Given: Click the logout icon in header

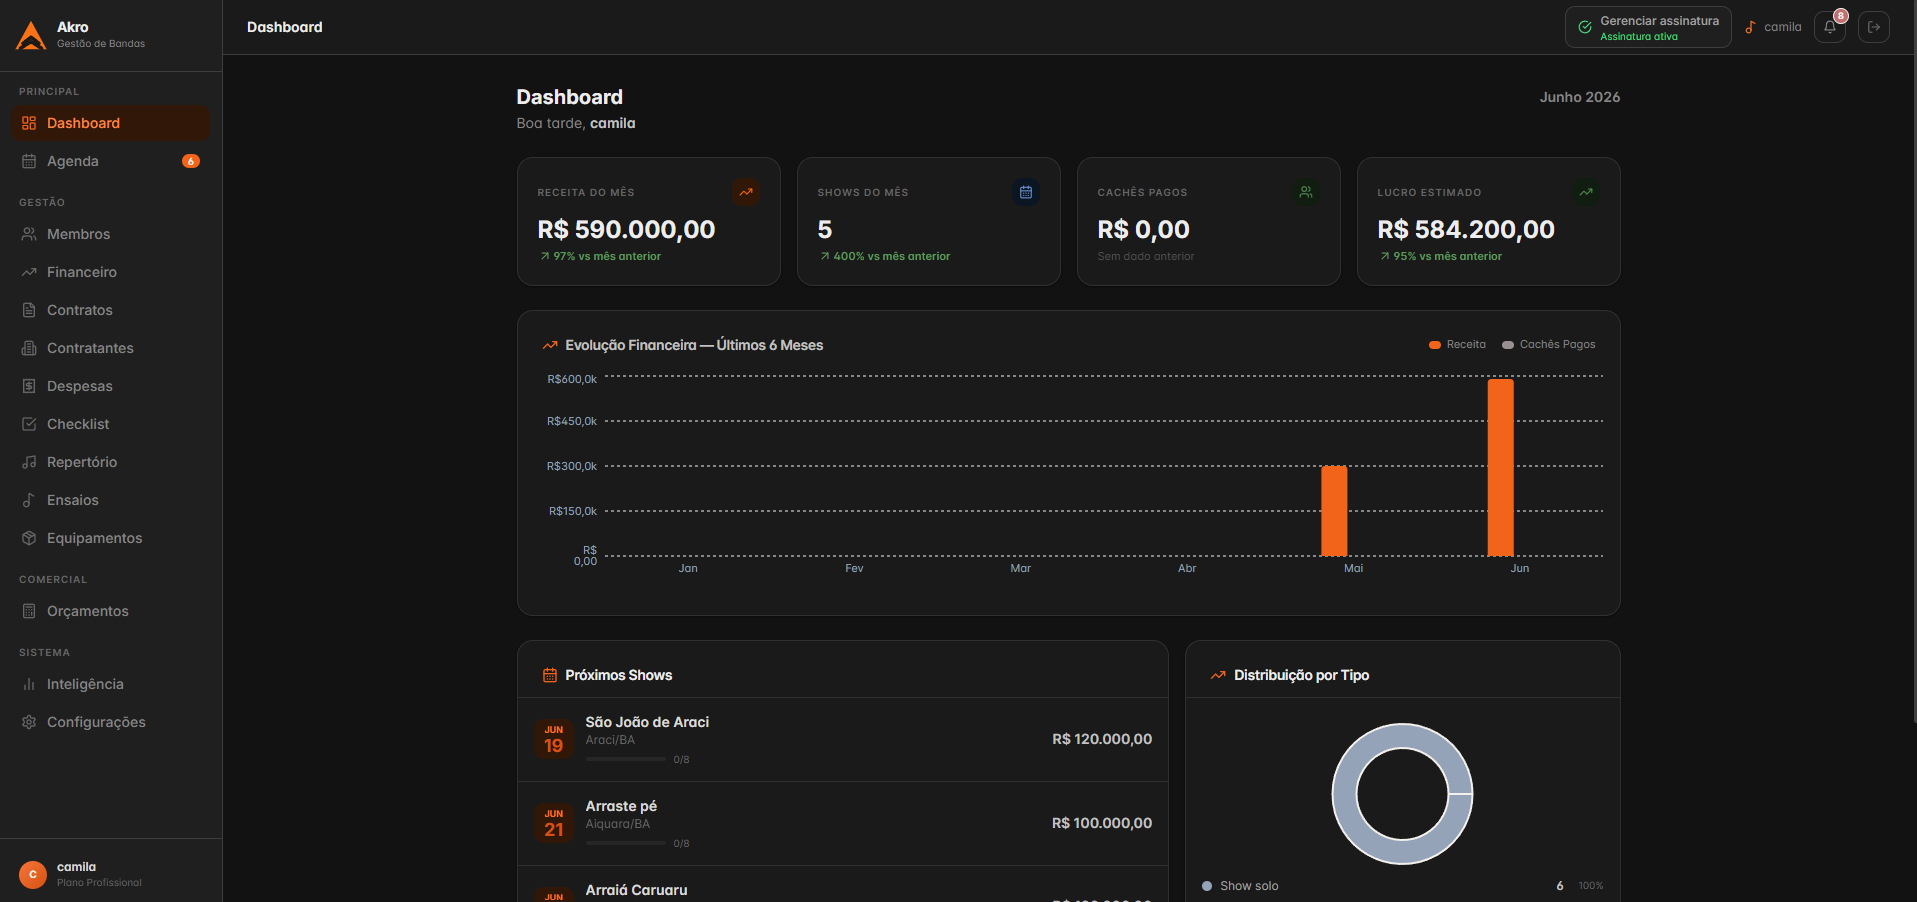Looking at the screenshot, I should (1874, 27).
